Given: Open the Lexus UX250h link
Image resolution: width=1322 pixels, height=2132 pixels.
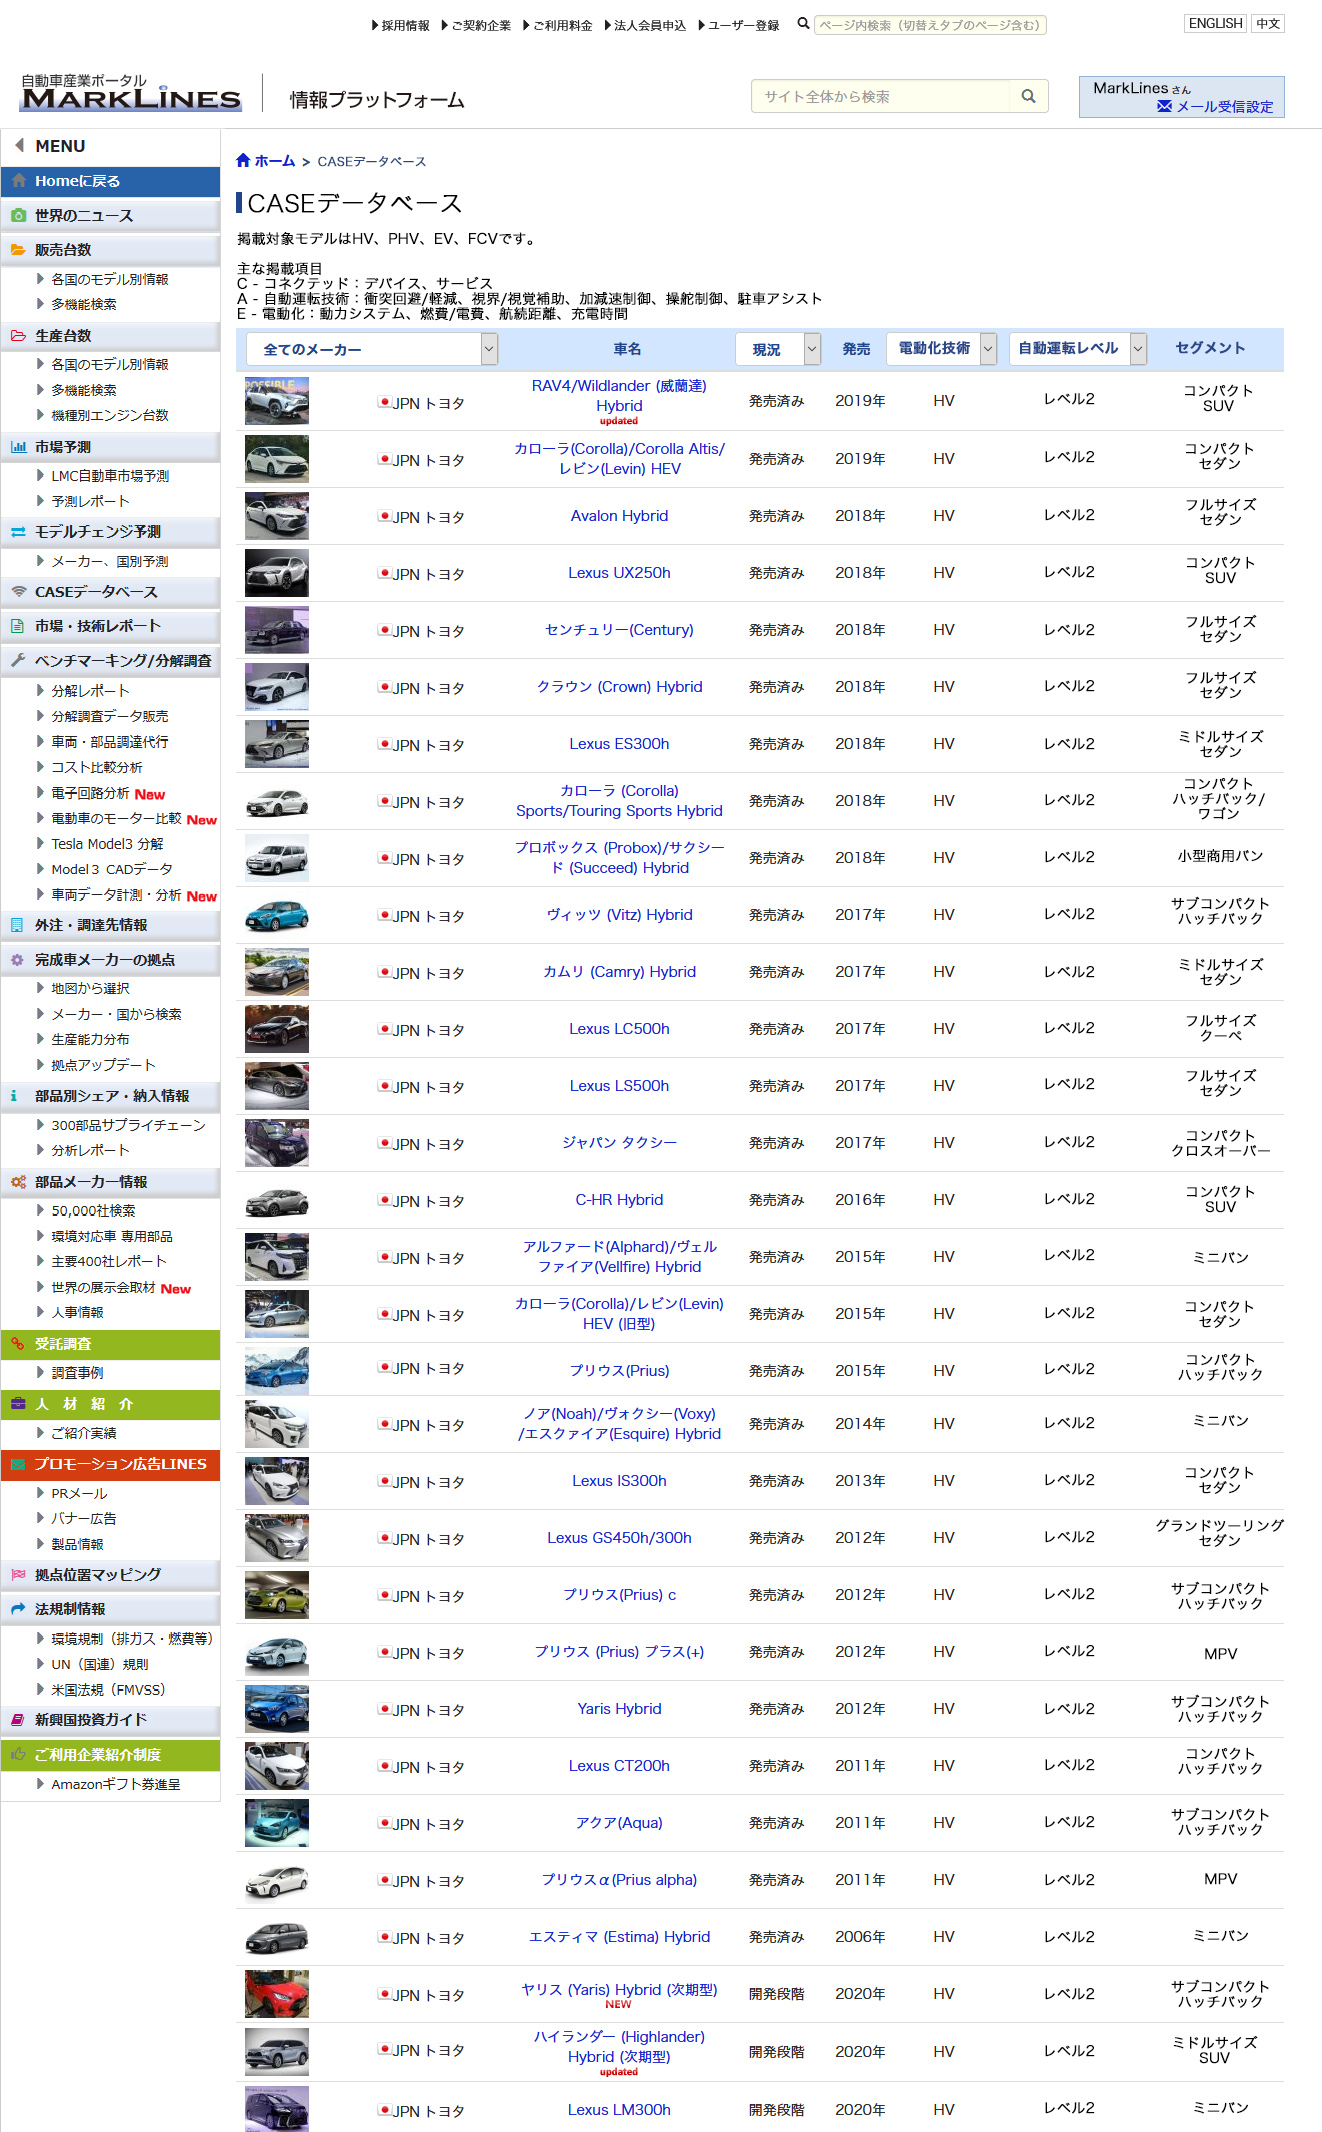Looking at the screenshot, I should point(619,573).
